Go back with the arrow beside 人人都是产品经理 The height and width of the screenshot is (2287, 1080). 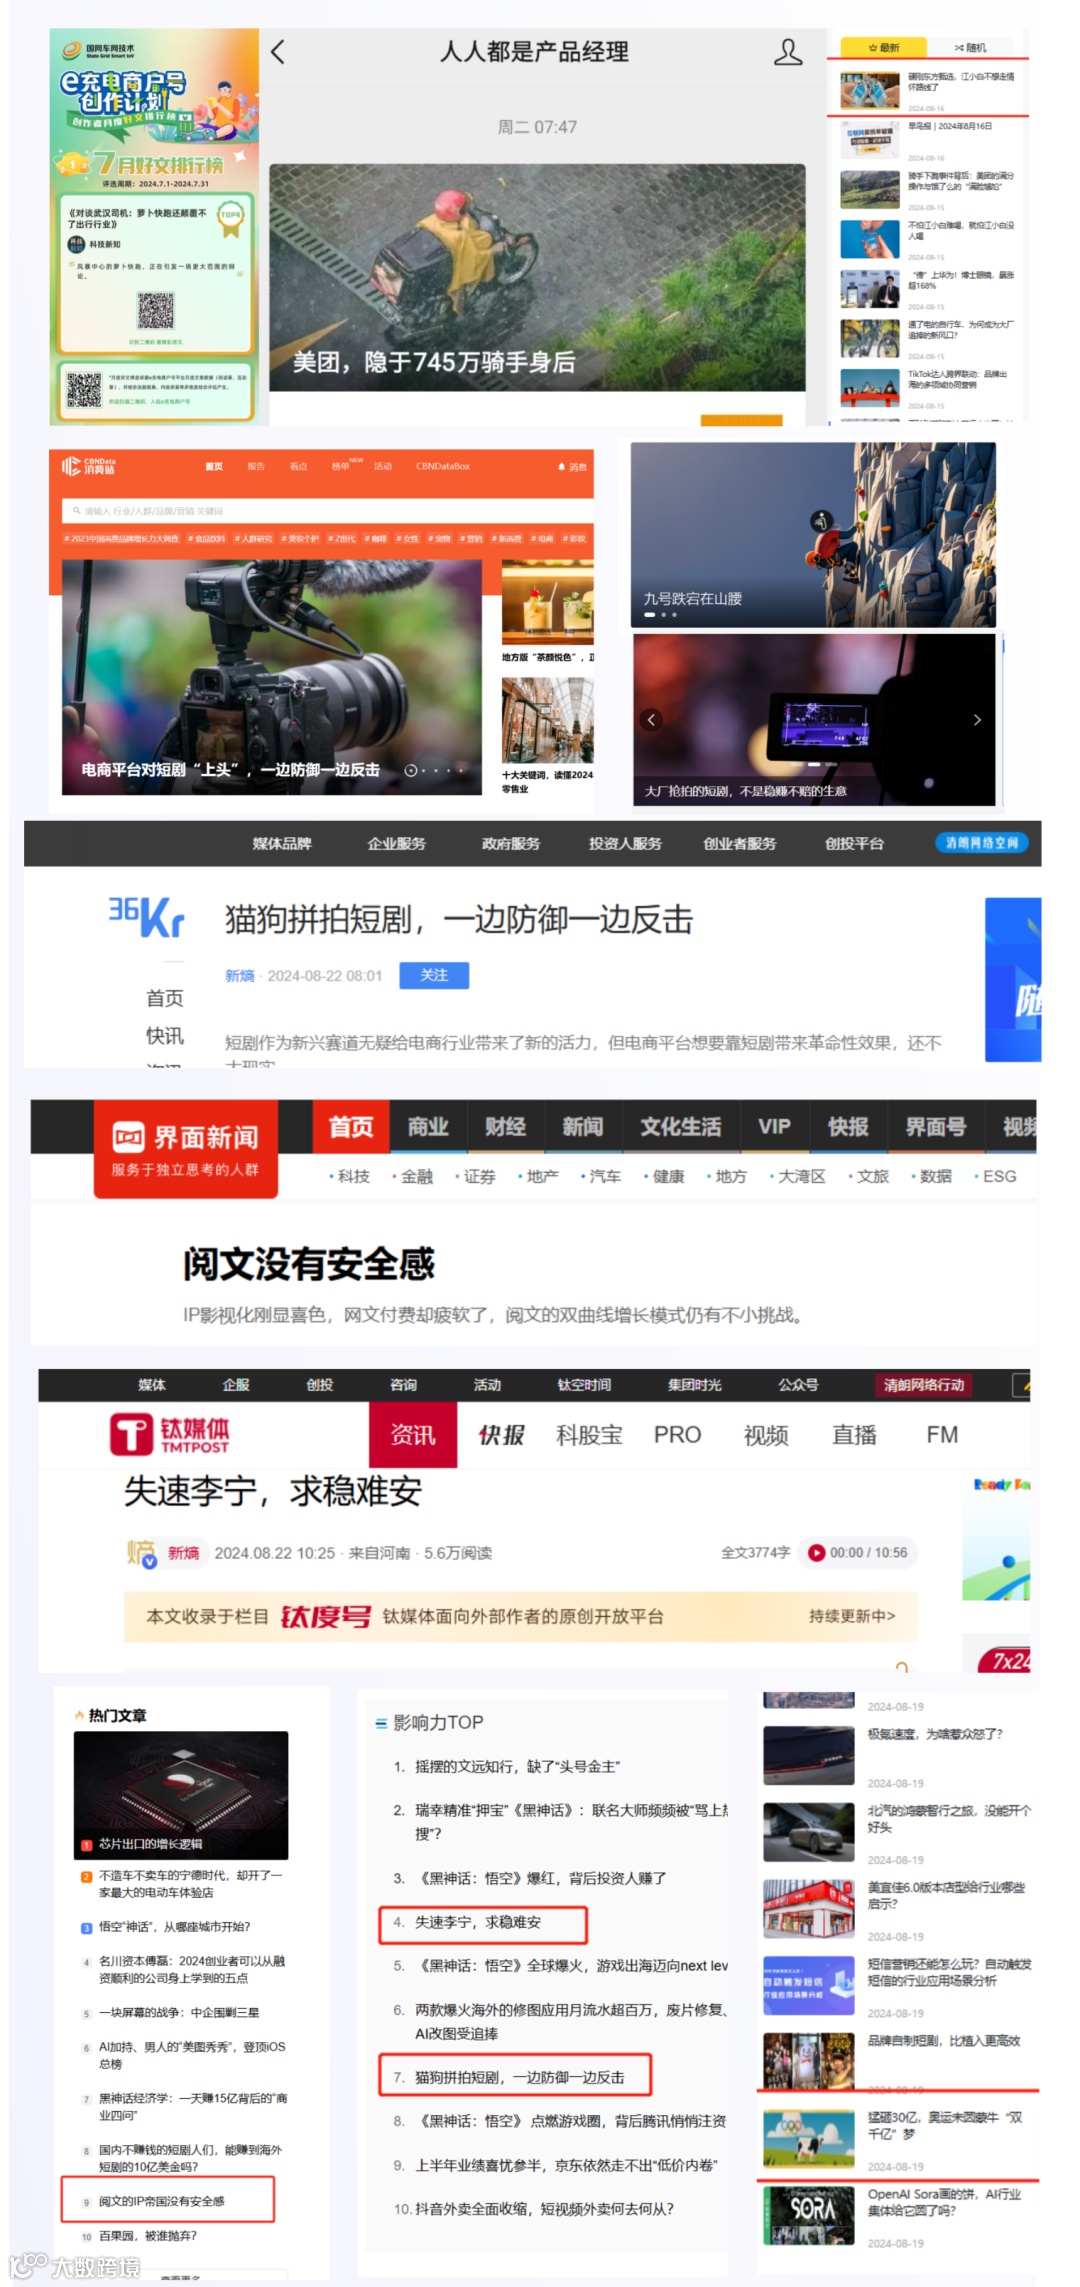278,52
